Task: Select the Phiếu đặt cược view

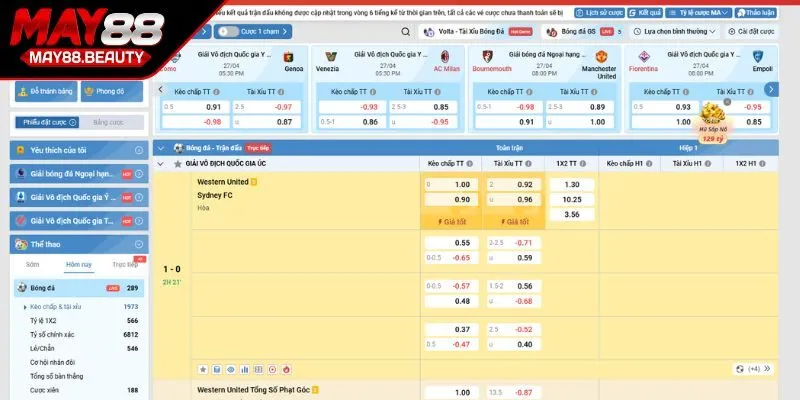Action: tap(44, 122)
